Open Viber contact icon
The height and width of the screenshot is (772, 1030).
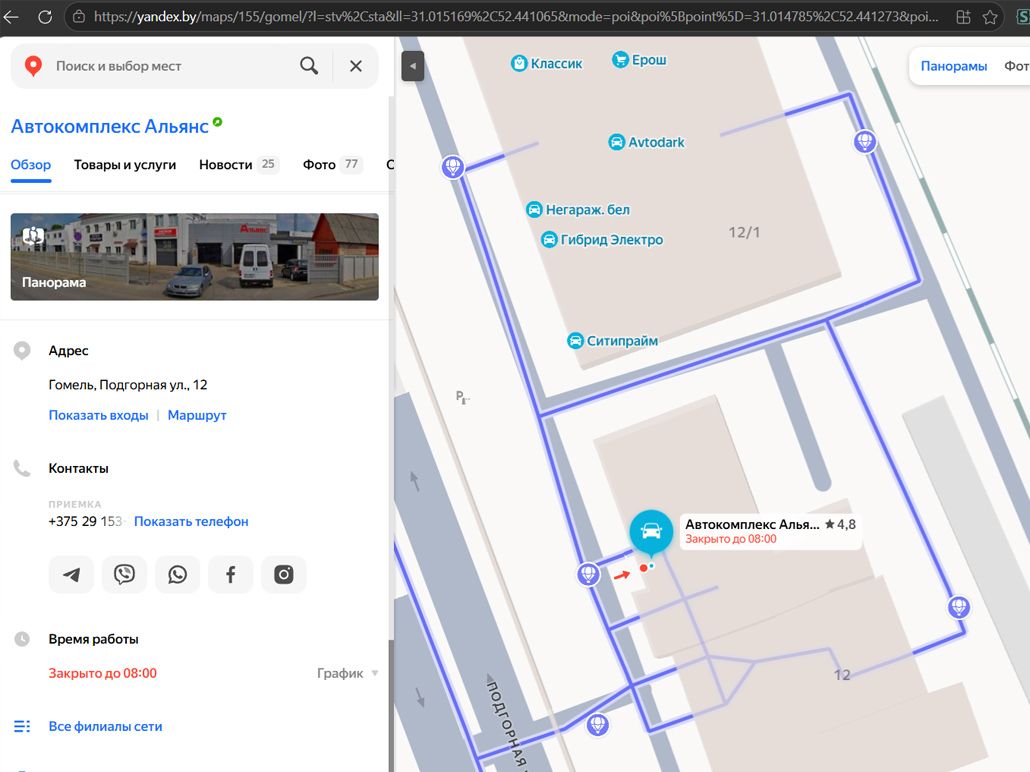[124, 575]
